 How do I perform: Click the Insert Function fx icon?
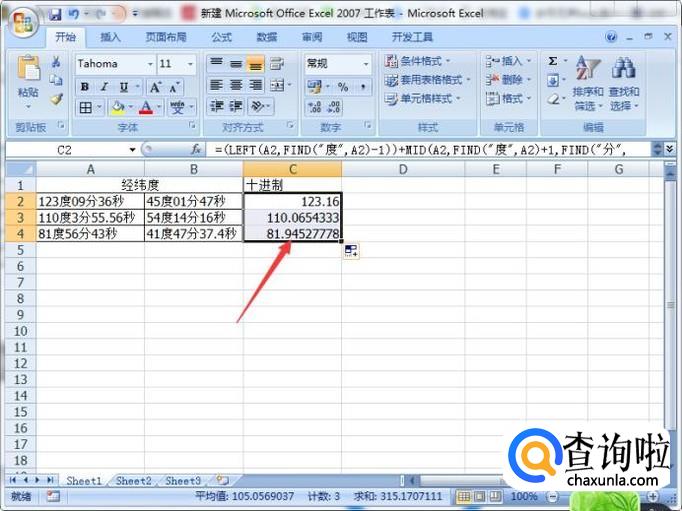pos(196,149)
